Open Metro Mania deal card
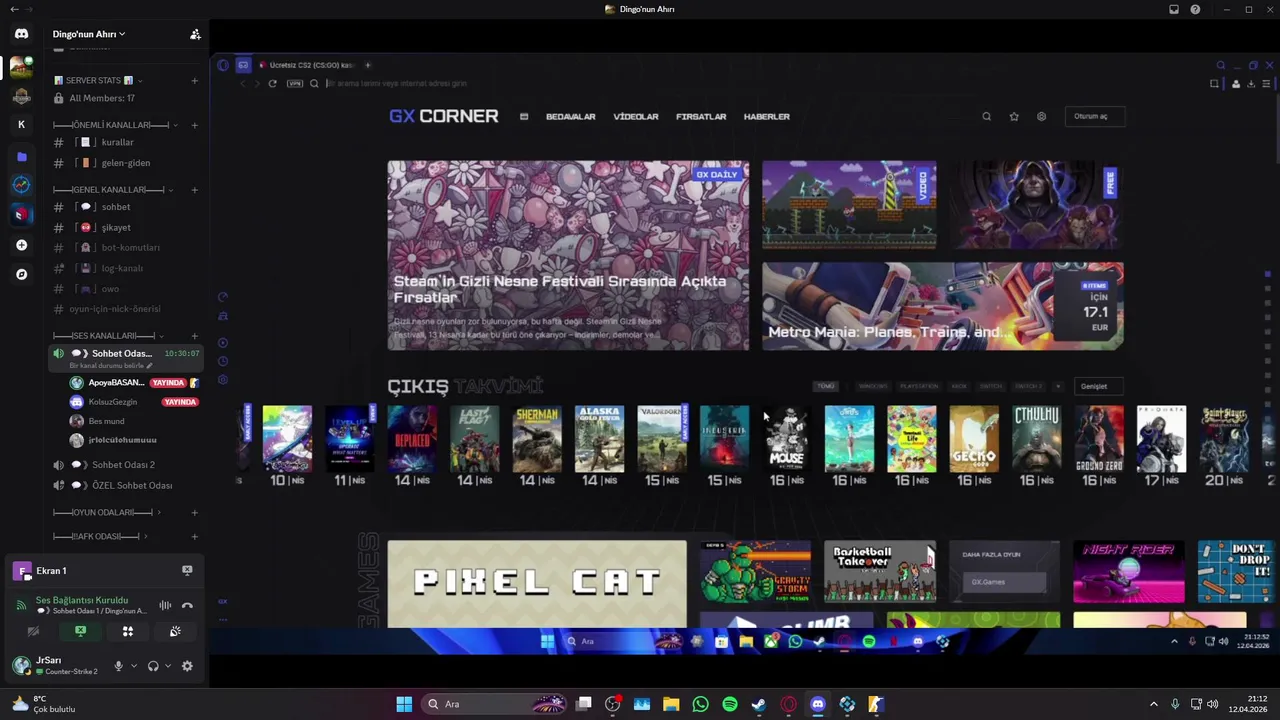The height and width of the screenshot is (720, 1280). pos(943,306)
